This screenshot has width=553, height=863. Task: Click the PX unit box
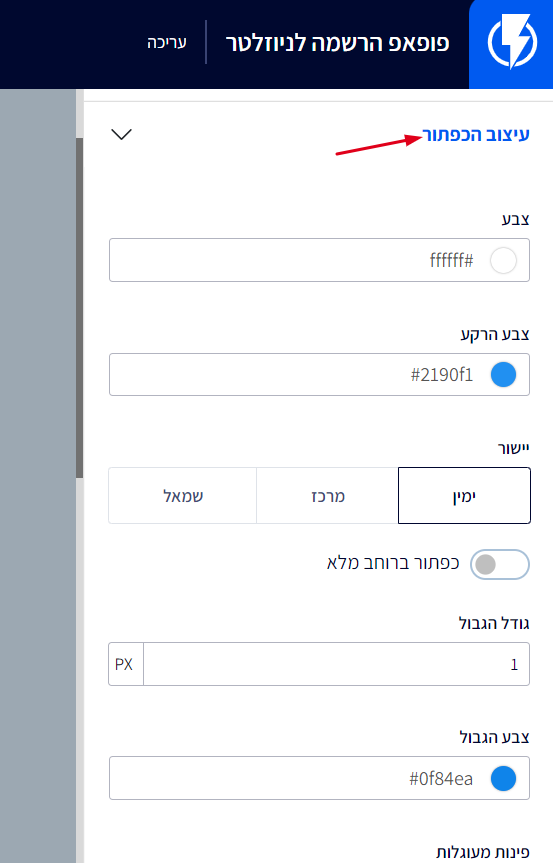125,664
